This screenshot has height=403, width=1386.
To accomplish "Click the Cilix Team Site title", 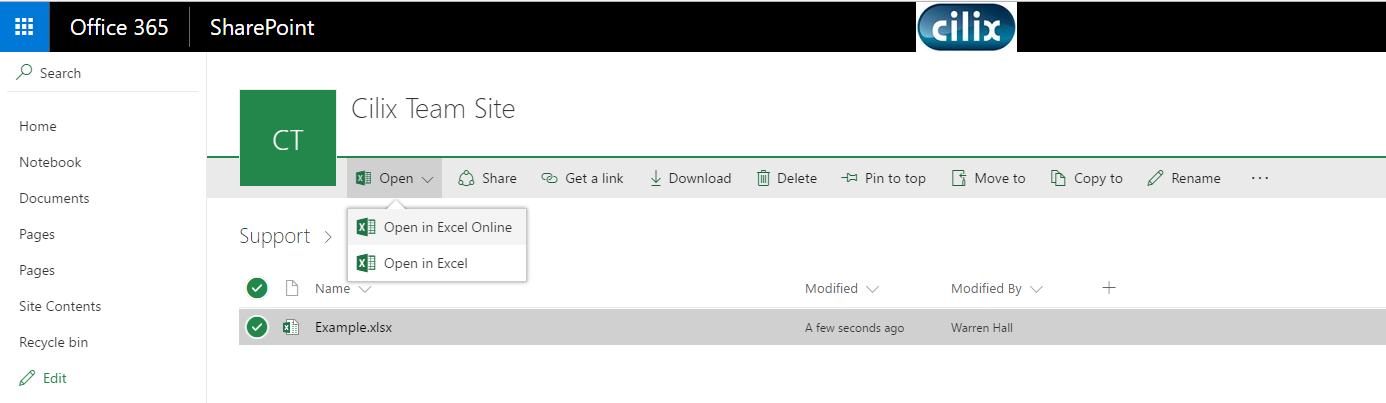I will tap(433, 108).
